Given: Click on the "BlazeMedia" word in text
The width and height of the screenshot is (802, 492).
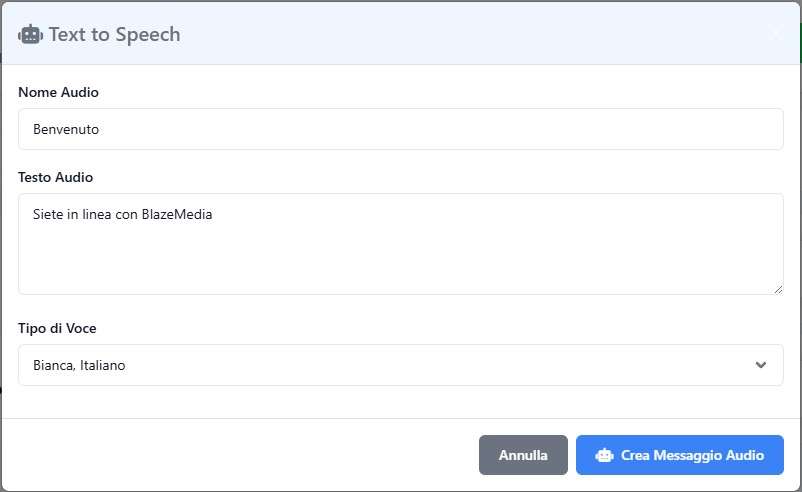Looking at the screenshot, I should pos(177,214).
